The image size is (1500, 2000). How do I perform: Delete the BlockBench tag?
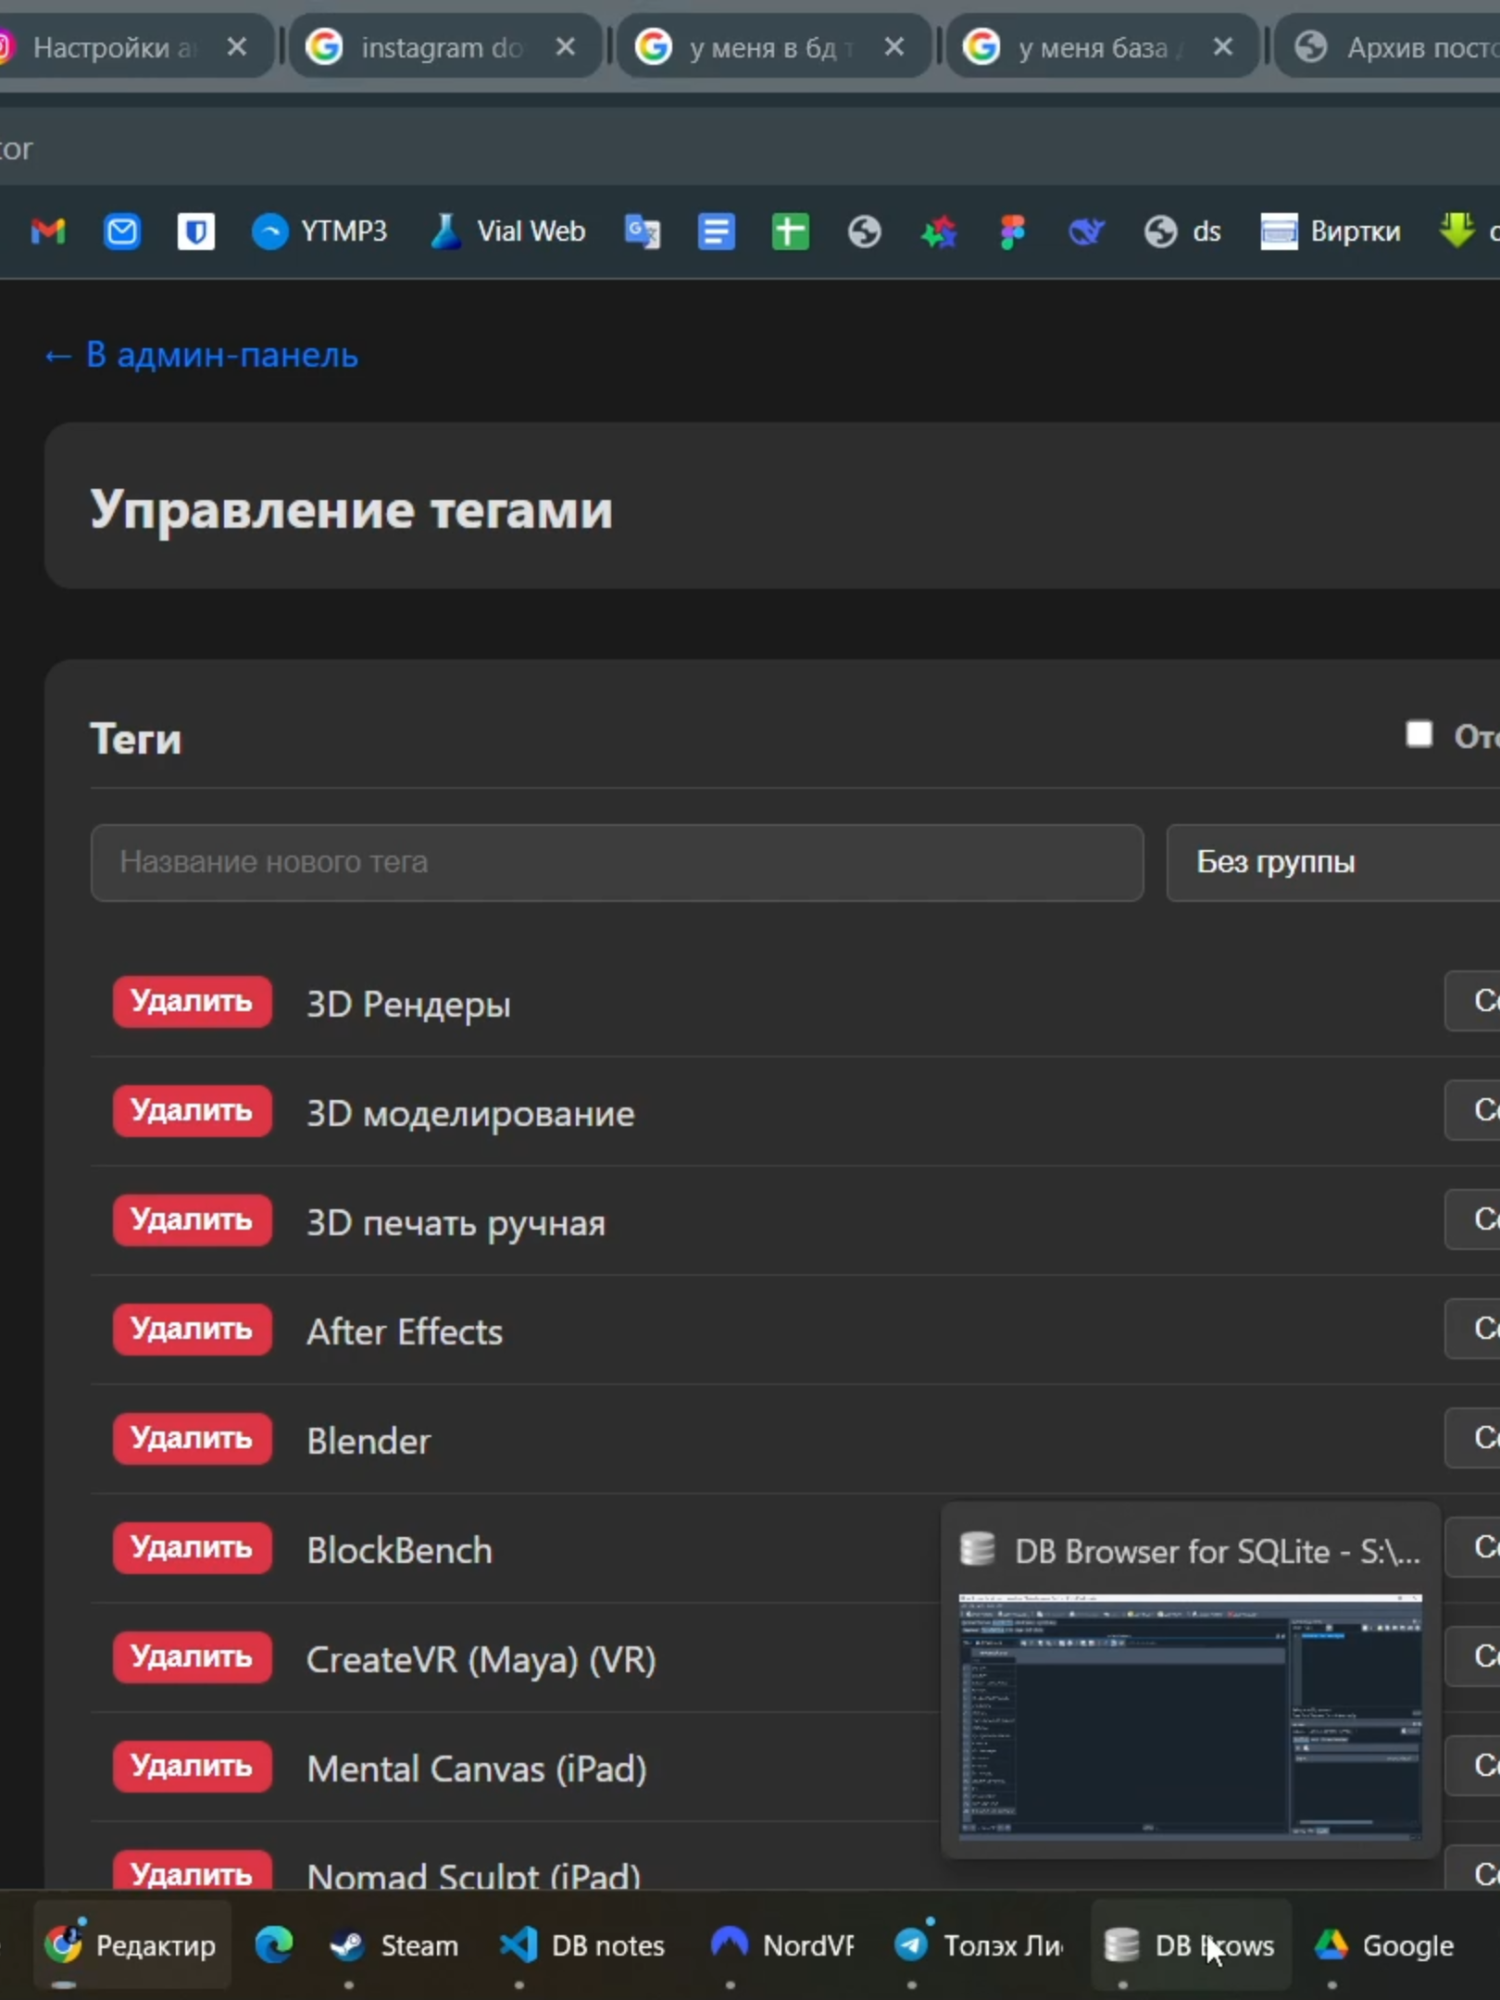[192, 1548]
